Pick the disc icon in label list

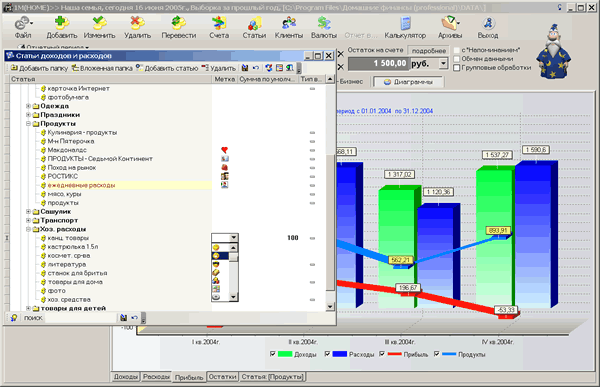coord(216,297)
